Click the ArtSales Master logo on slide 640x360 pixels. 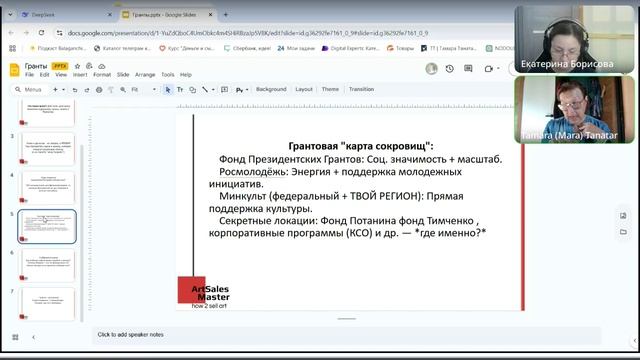pyautogui.click(x=204, y=292)
